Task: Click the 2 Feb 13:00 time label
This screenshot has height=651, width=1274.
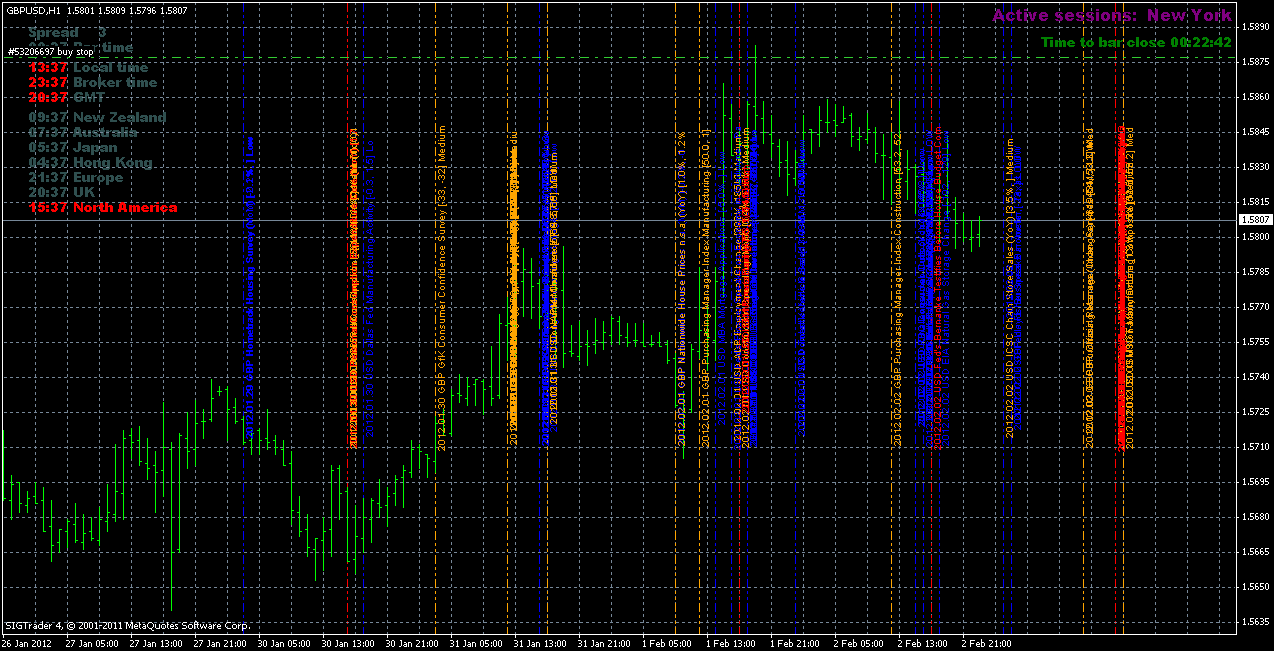Action: tap(923, 643)
